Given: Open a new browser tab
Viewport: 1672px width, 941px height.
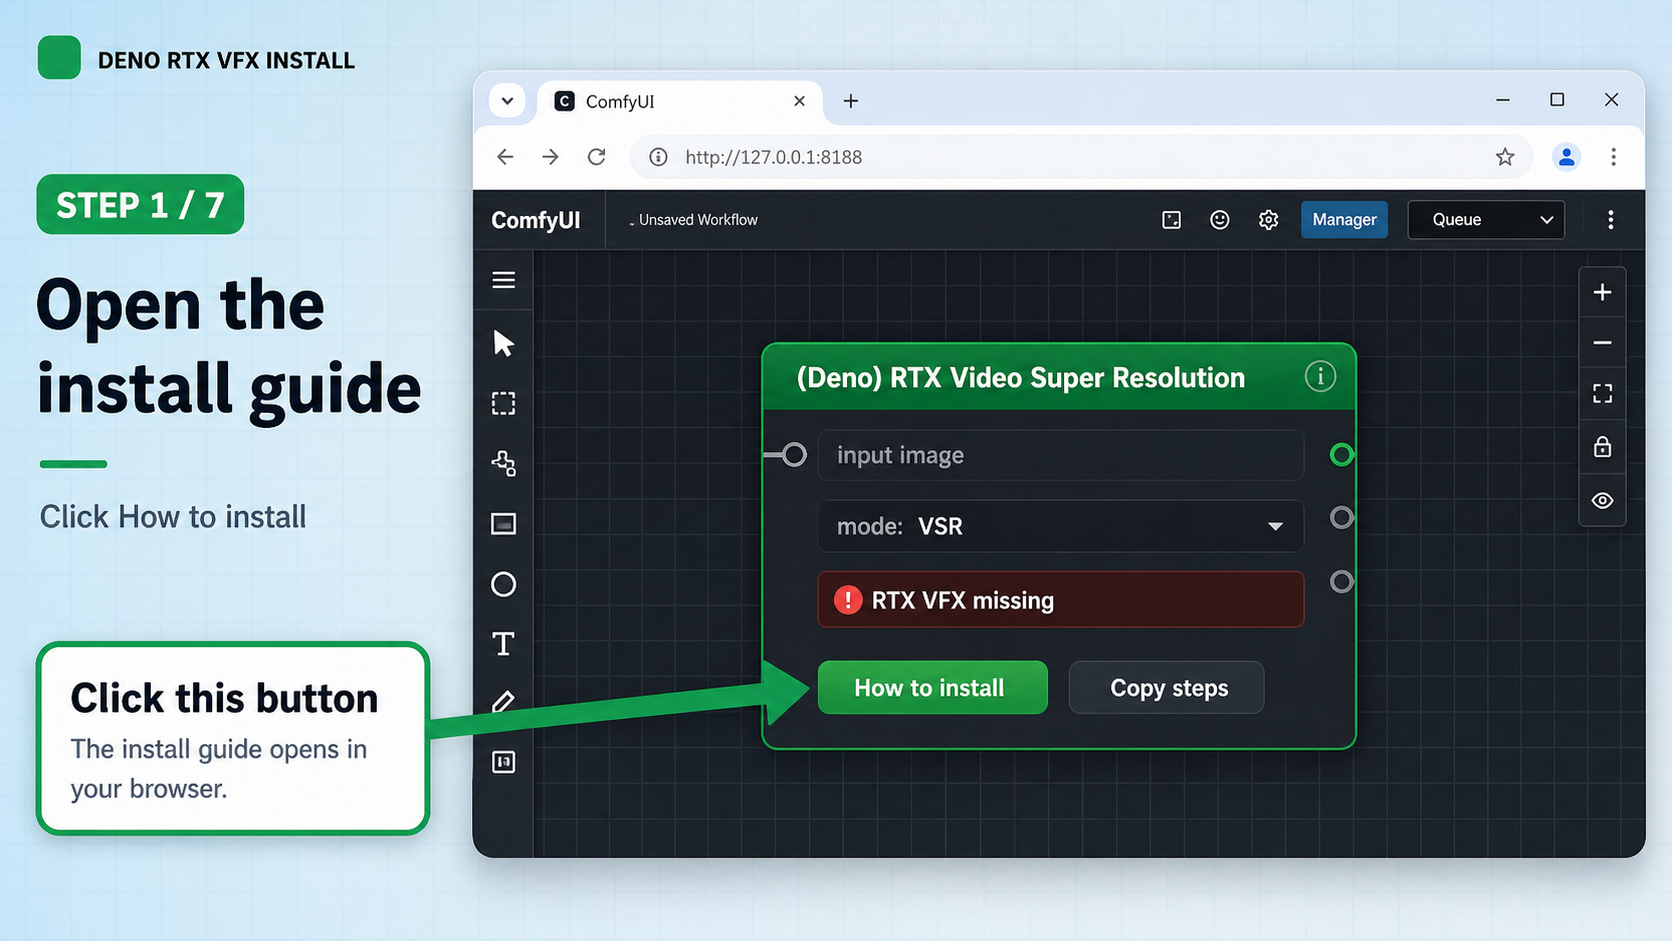Looking at the screenshot, I should (x=851, y=101).
